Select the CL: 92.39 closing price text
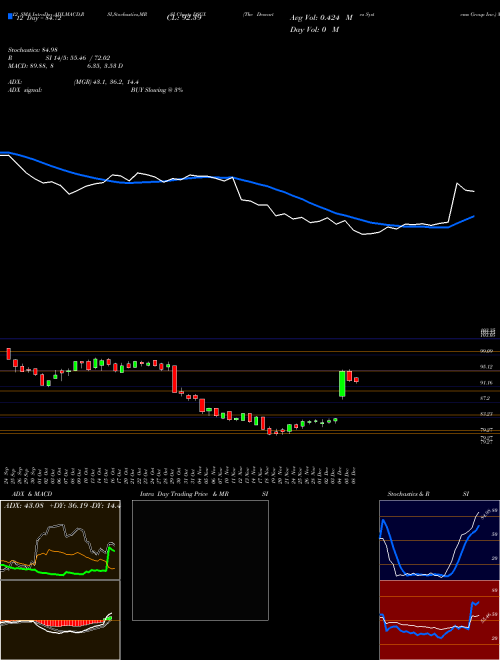Image resolution: width=500 pixels, height=660 pixels. tap(184, 18)
